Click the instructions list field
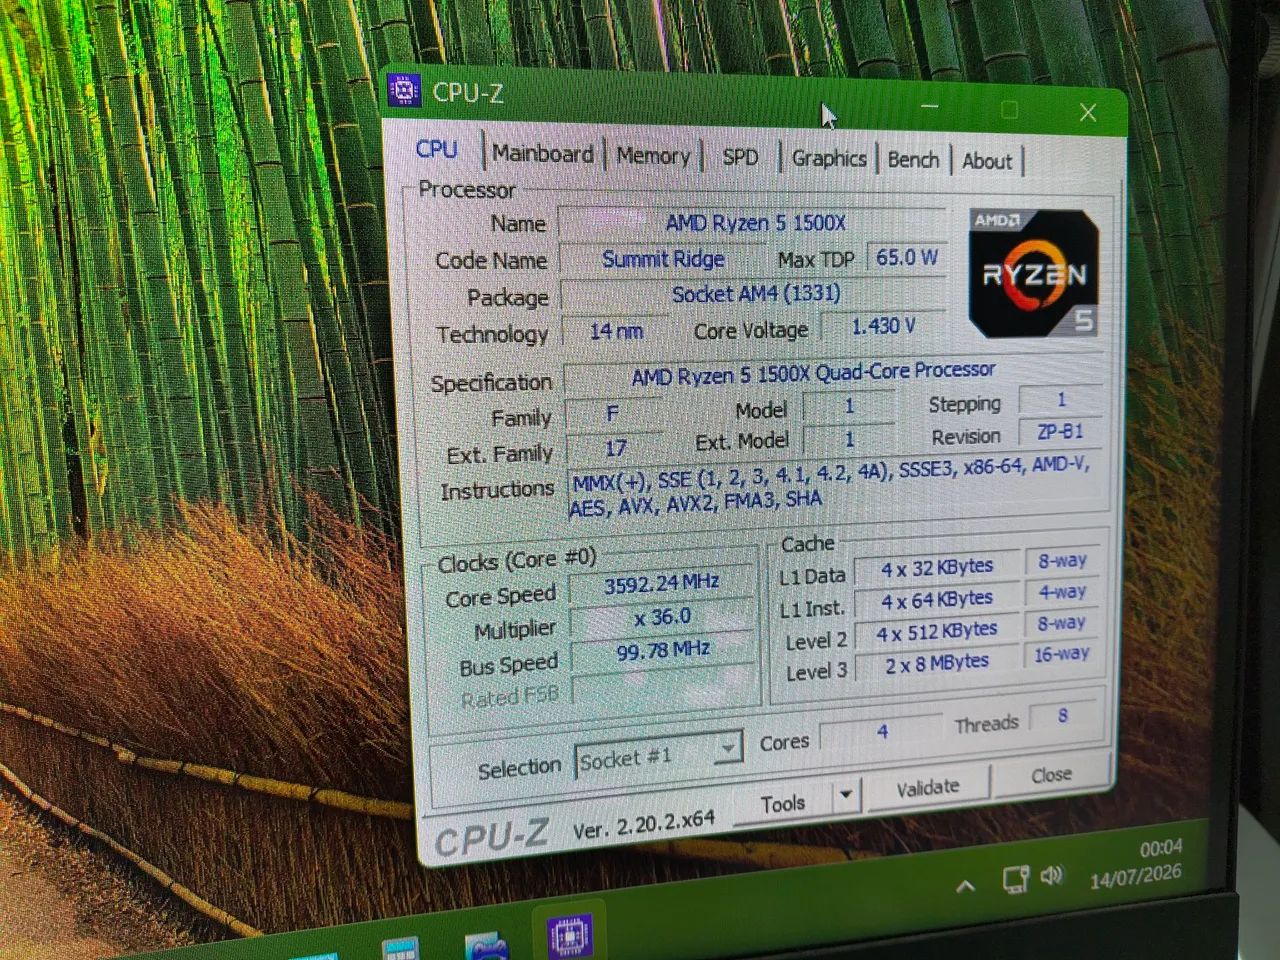The width and height of the screenshot is (1280, 960). (835, 484)
